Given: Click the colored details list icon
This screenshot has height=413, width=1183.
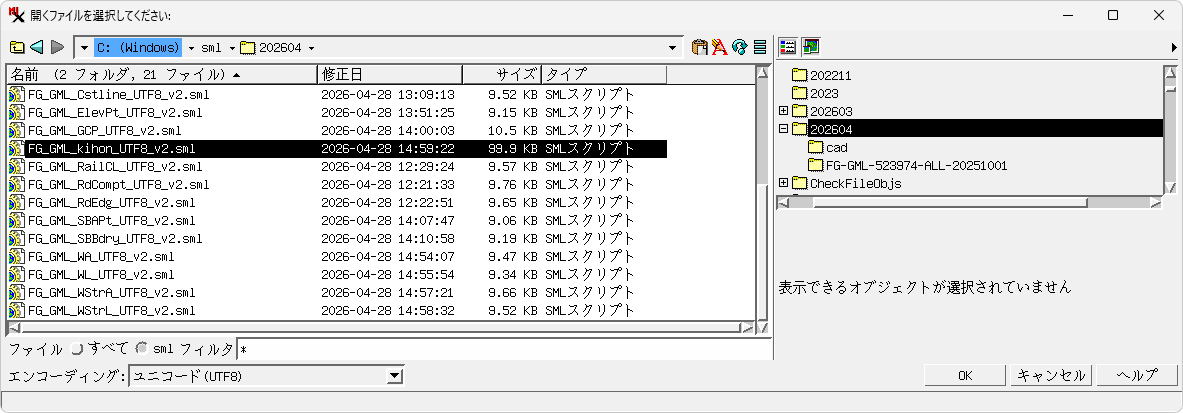Looking at the screenshot, I should pos(788,47).
